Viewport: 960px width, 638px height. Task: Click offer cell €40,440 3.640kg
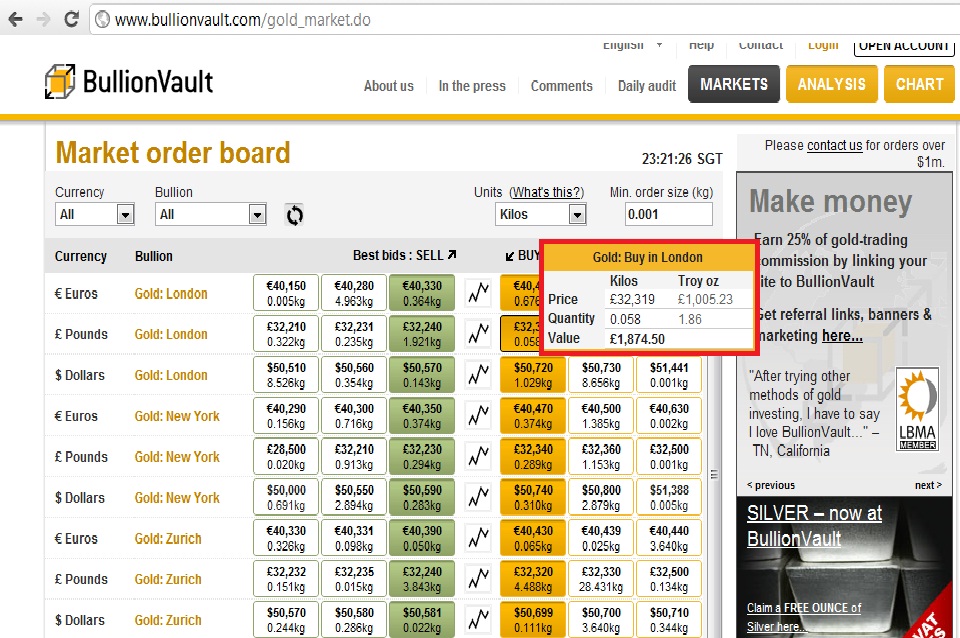(669, 538)
